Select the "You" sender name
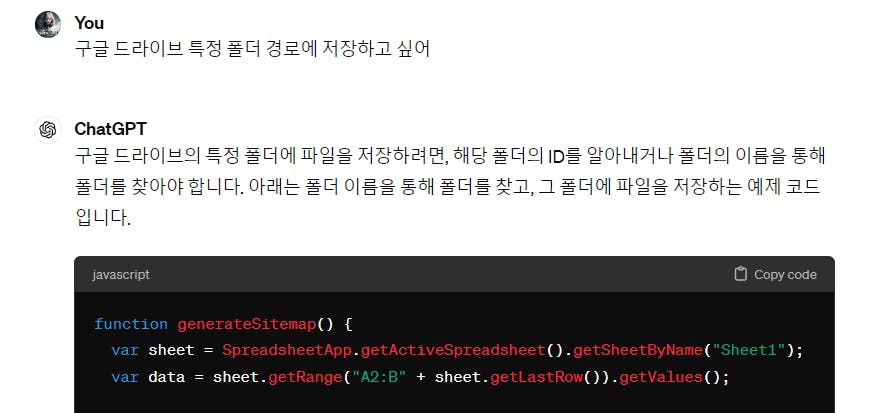Screen dimensions: 882x413 (x=89, y=23)
